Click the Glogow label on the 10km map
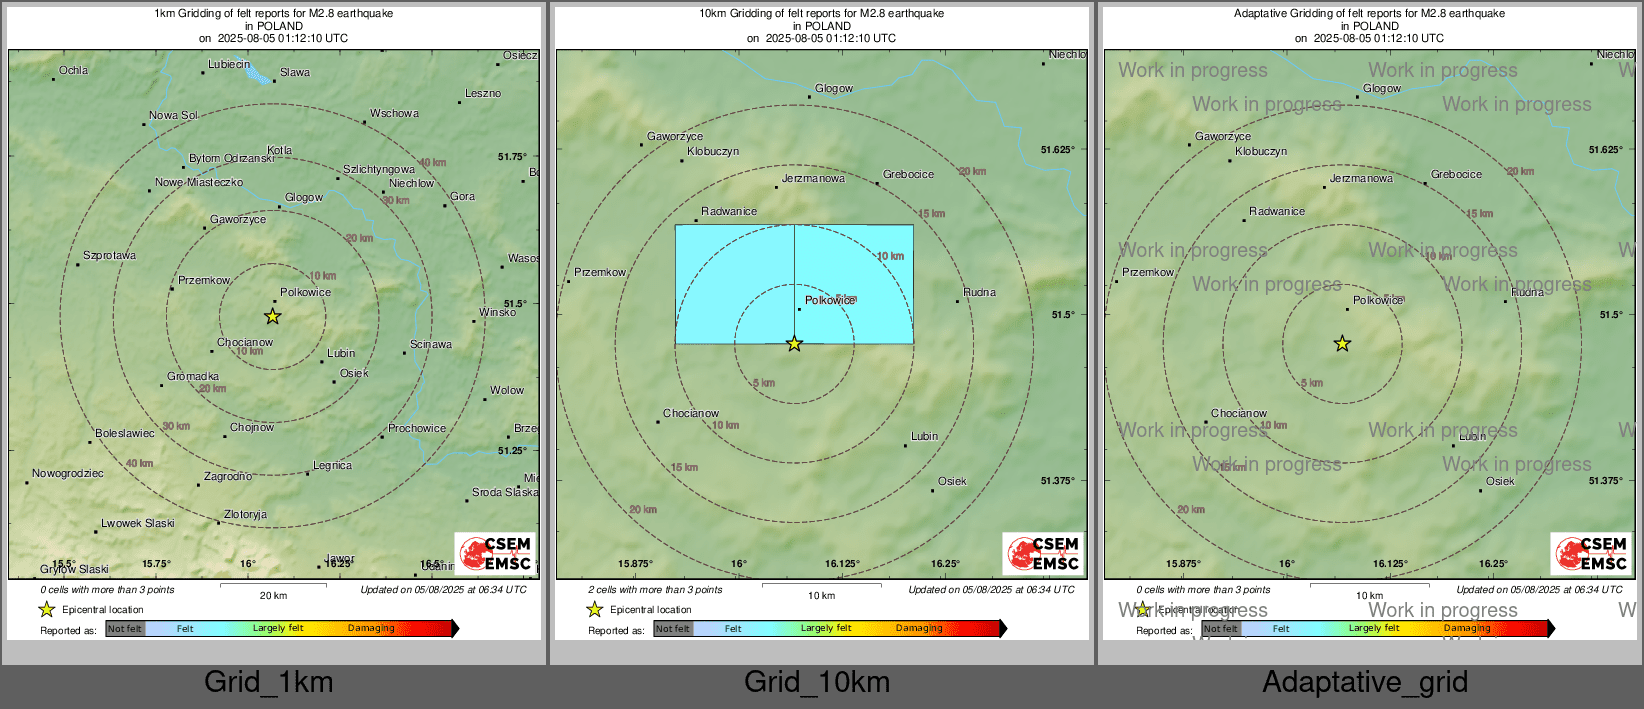 [834, 88]
